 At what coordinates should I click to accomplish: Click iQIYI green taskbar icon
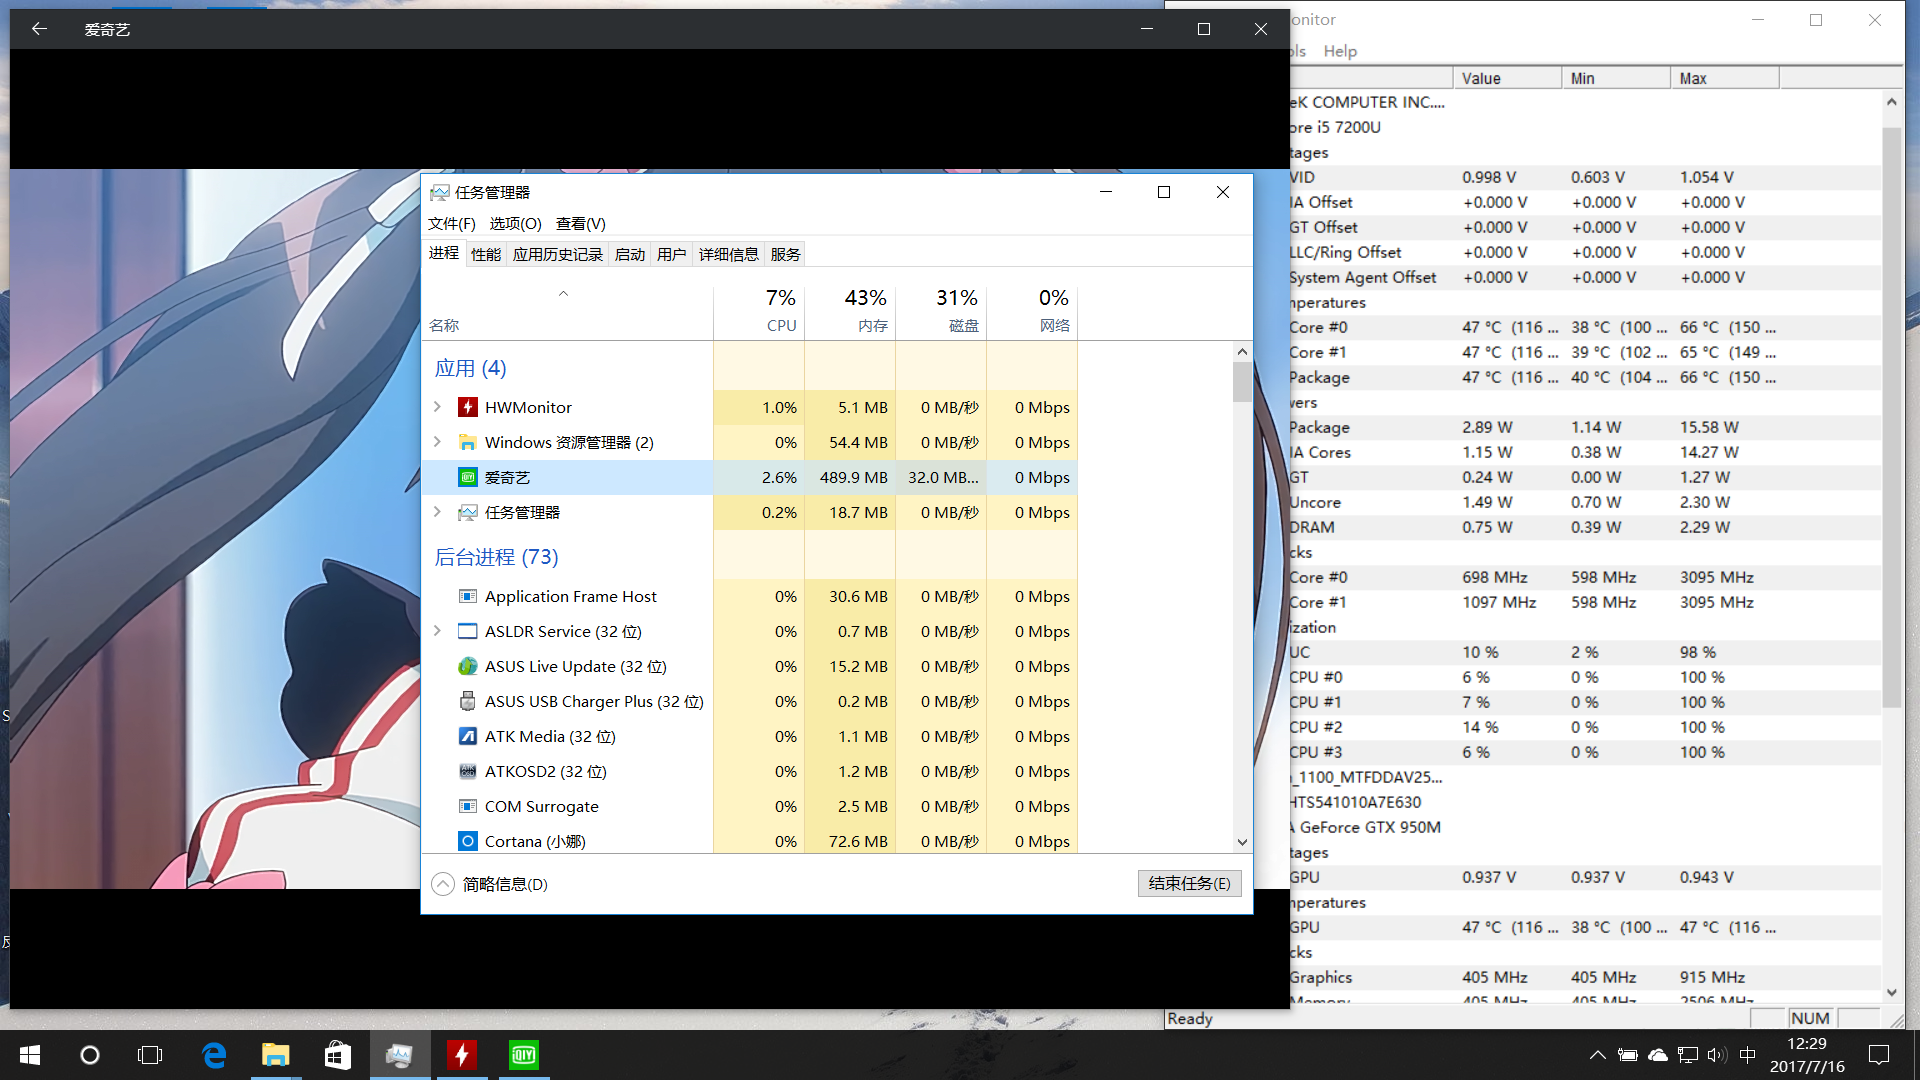[x=523, y=1055]
